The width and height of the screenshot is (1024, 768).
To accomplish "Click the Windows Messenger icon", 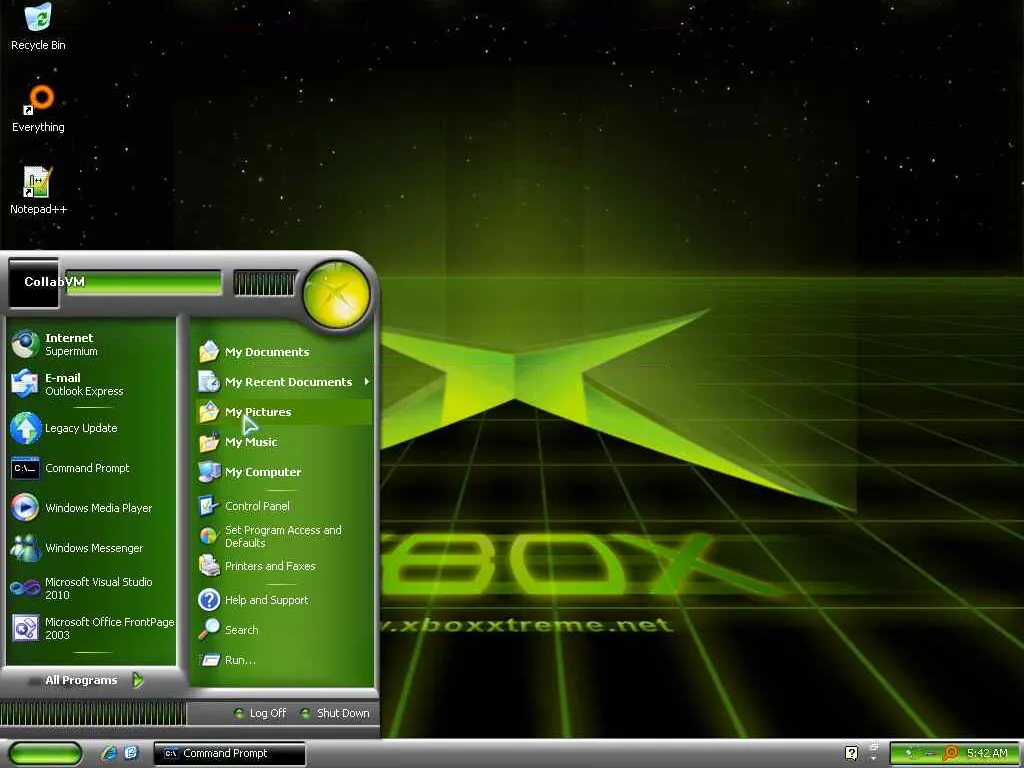I will 25,548.
